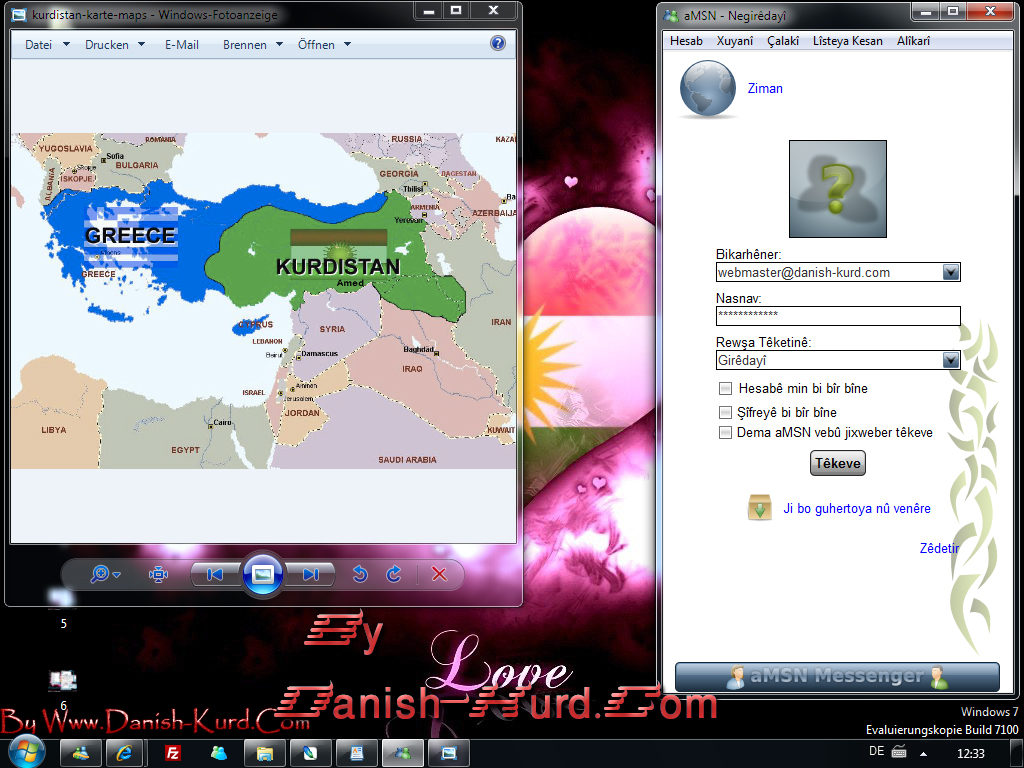Viewport: 1024px width, 768px height.
Task: Open the zoom magnifier control in photo viewer
Action: (104, 574)
